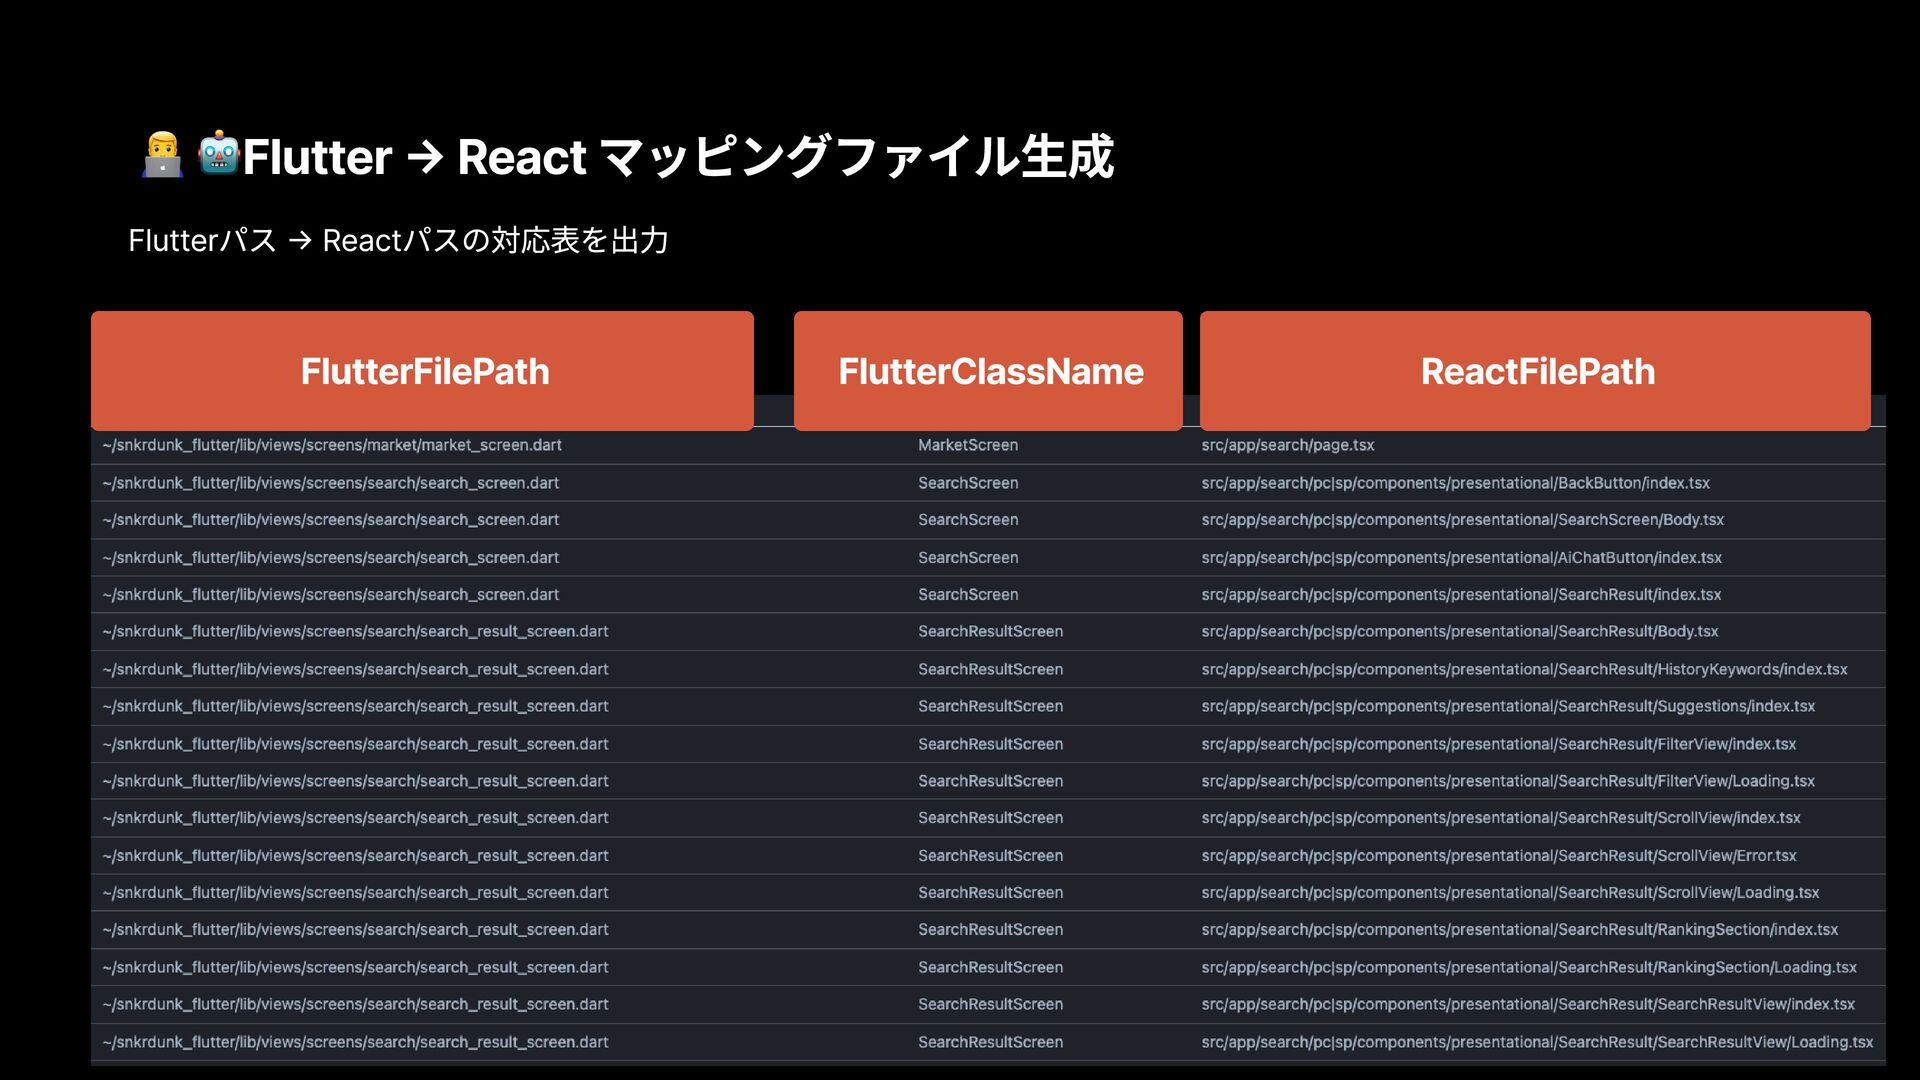Select the slide title 'Flutter → React マッピングファイル生成'

[678, 157]
